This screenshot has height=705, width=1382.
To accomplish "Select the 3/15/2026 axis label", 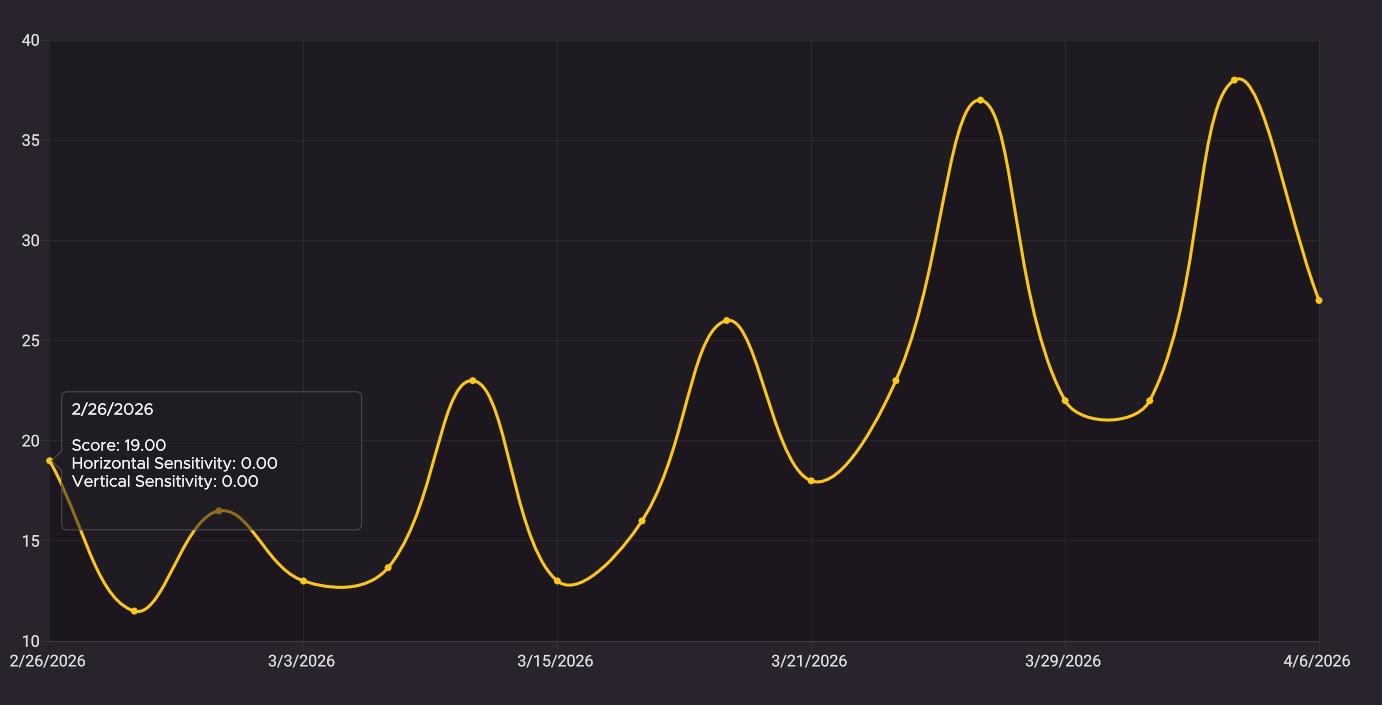I will 556,661.
